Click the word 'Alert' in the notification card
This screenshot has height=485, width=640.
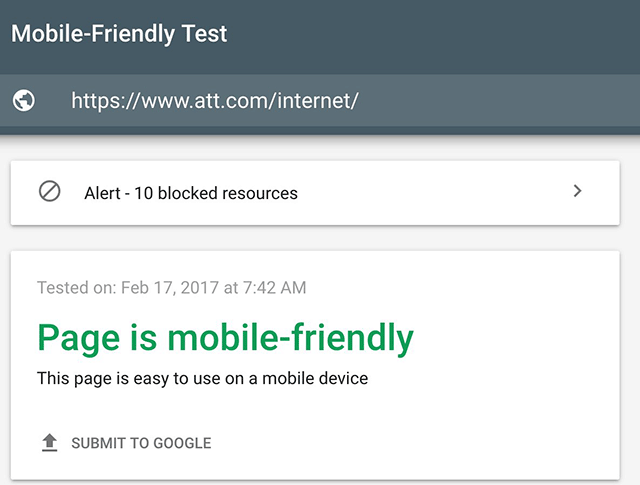(104, 193)
